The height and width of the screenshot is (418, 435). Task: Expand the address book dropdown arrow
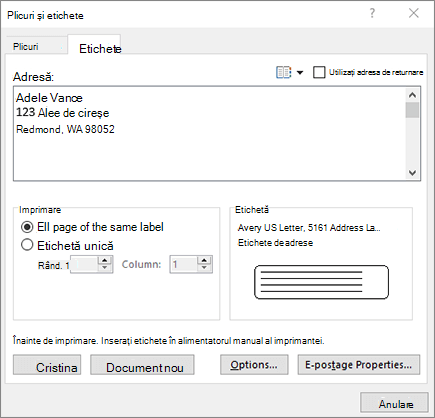[300, 72]
